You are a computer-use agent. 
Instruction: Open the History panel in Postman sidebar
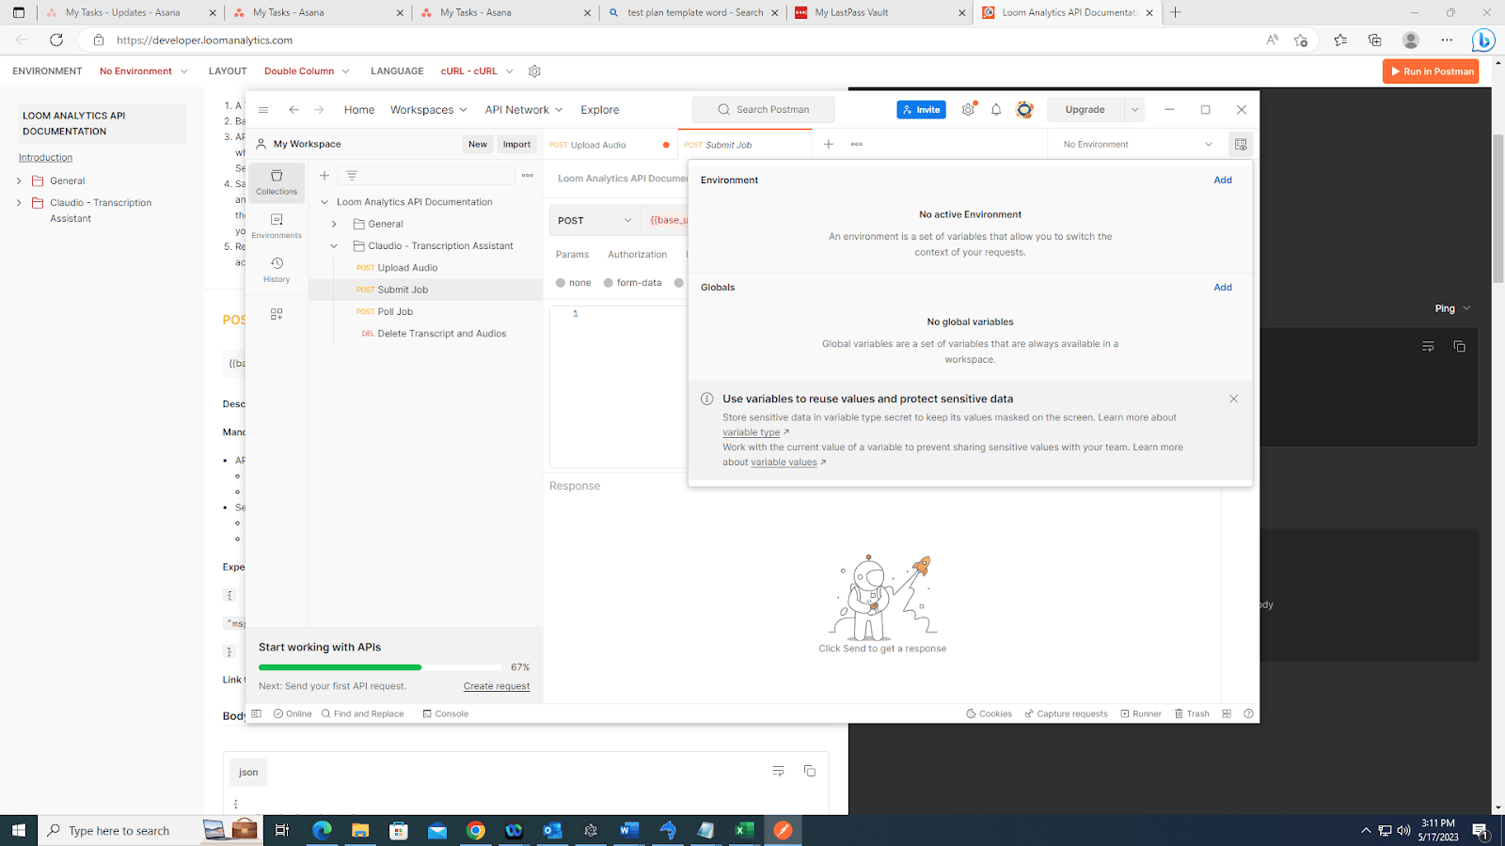276,271
